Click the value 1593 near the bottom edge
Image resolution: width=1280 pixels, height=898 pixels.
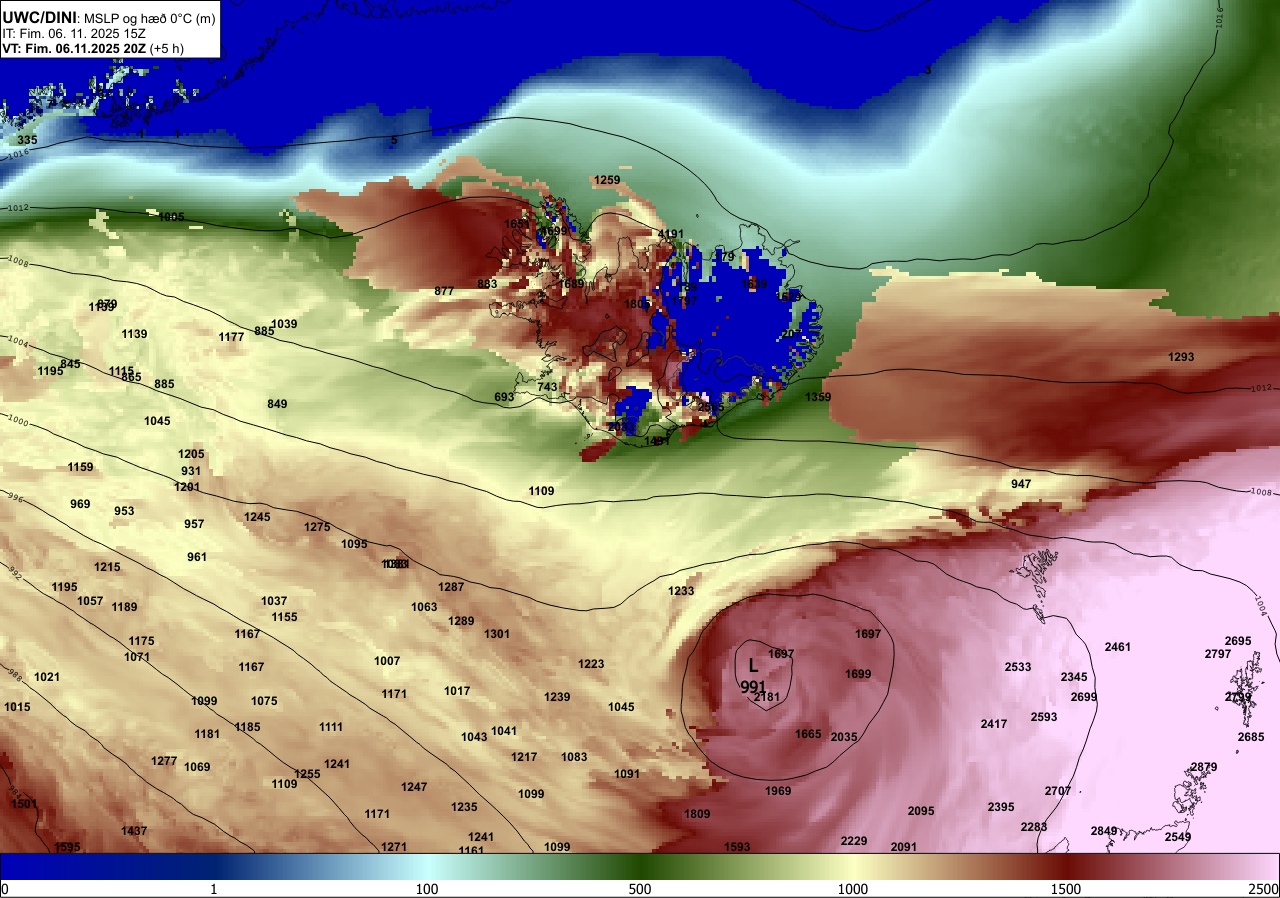737,847
